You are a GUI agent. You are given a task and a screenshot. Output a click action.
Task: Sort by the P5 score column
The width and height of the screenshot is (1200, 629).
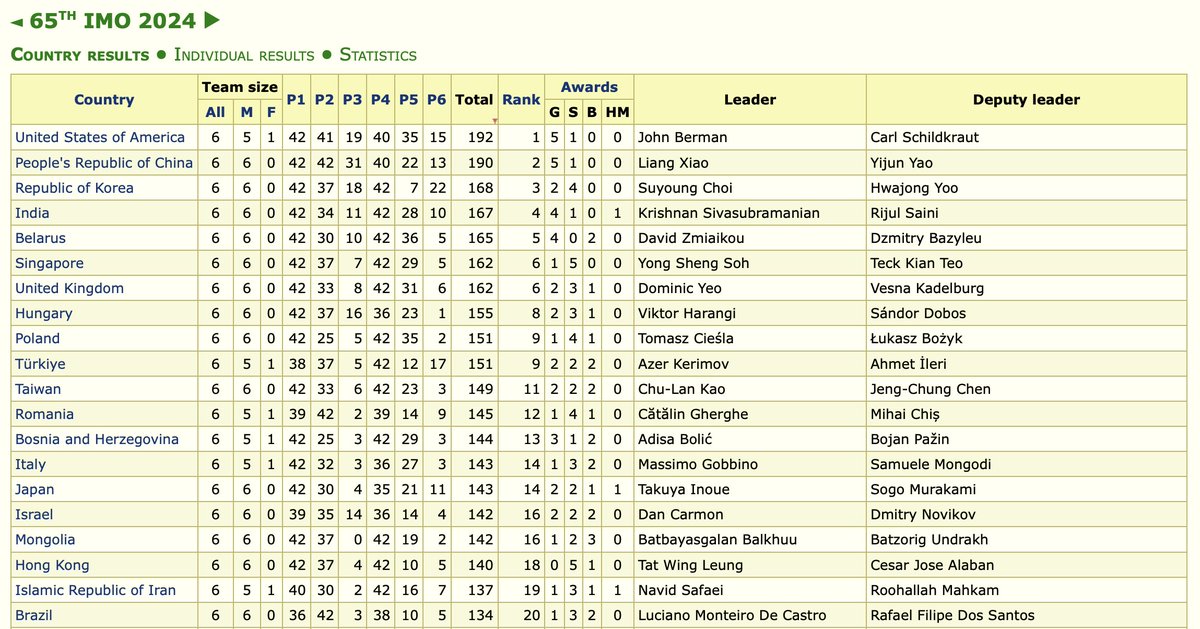click(408, 99)
